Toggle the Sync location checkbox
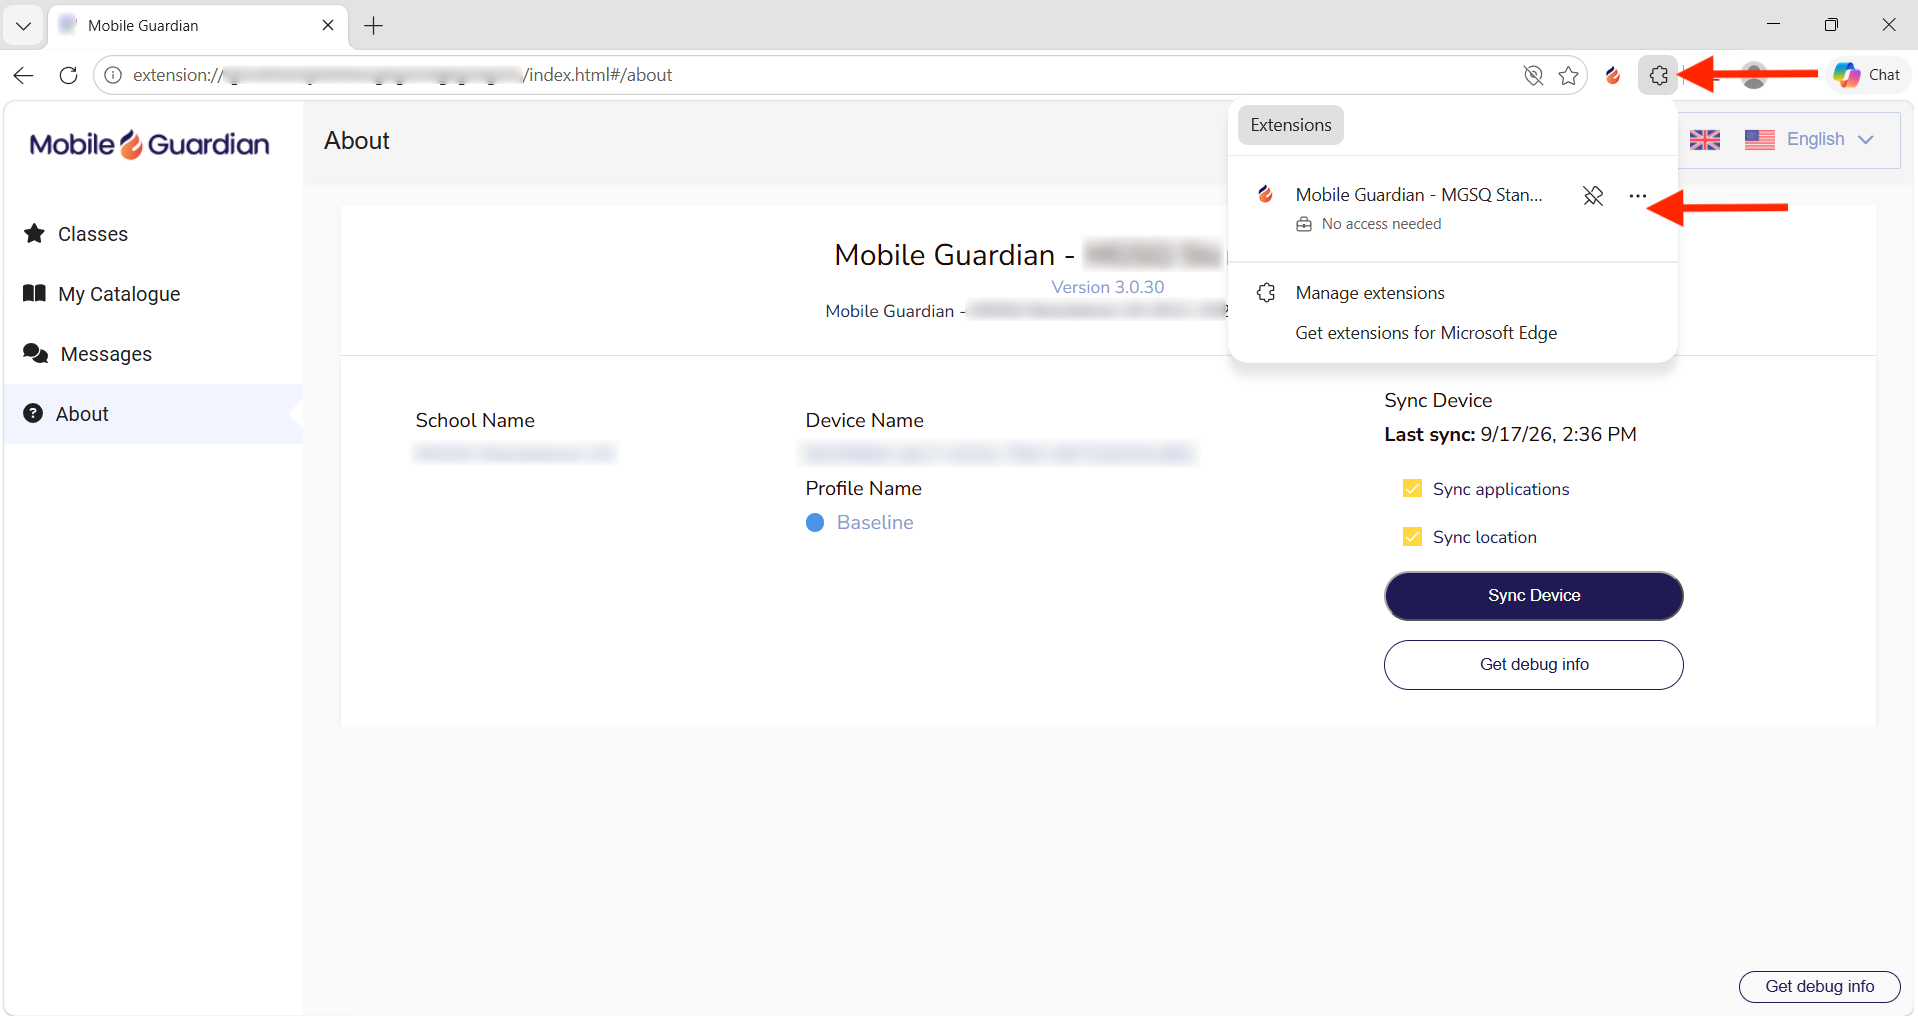Viewport: 1918px width, 1016px height. (1412, 536)
